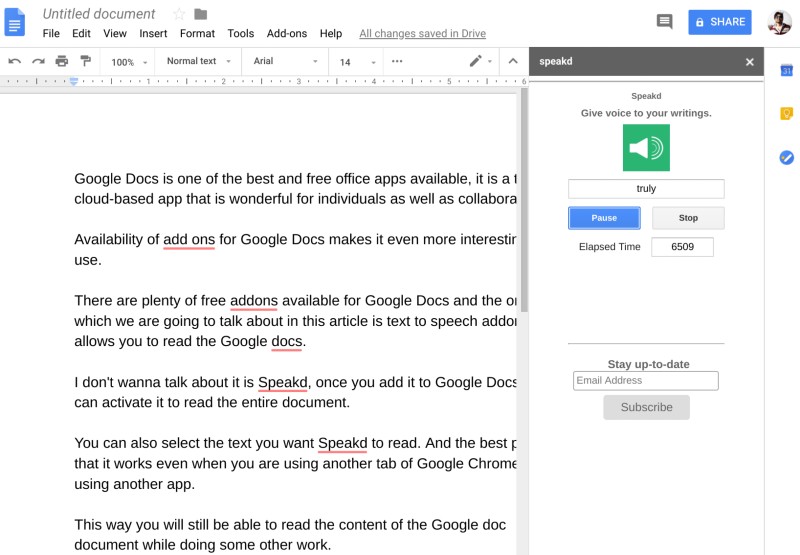Open Google Calendar side panel icon

787,70
